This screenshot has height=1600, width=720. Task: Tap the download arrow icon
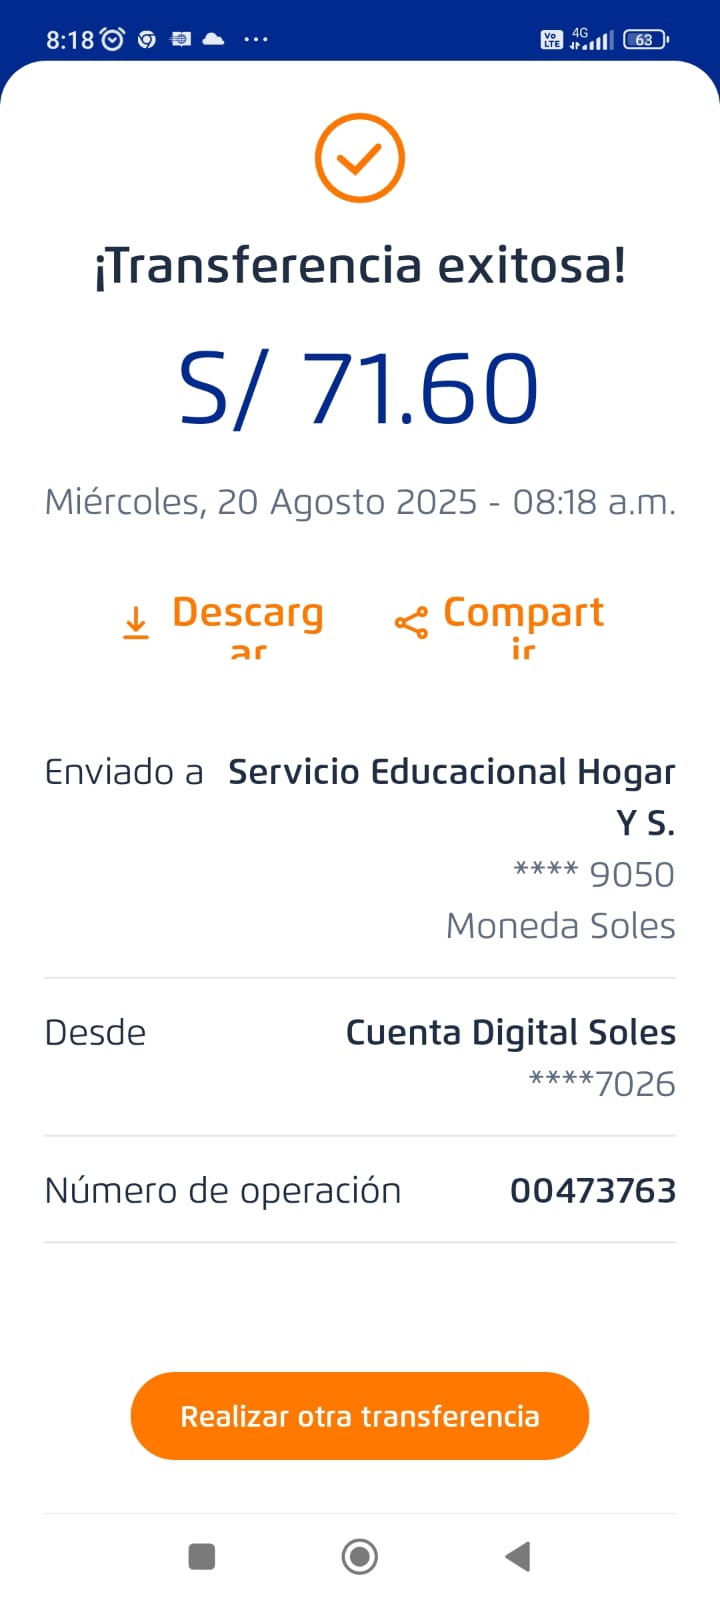coord(136,622)
